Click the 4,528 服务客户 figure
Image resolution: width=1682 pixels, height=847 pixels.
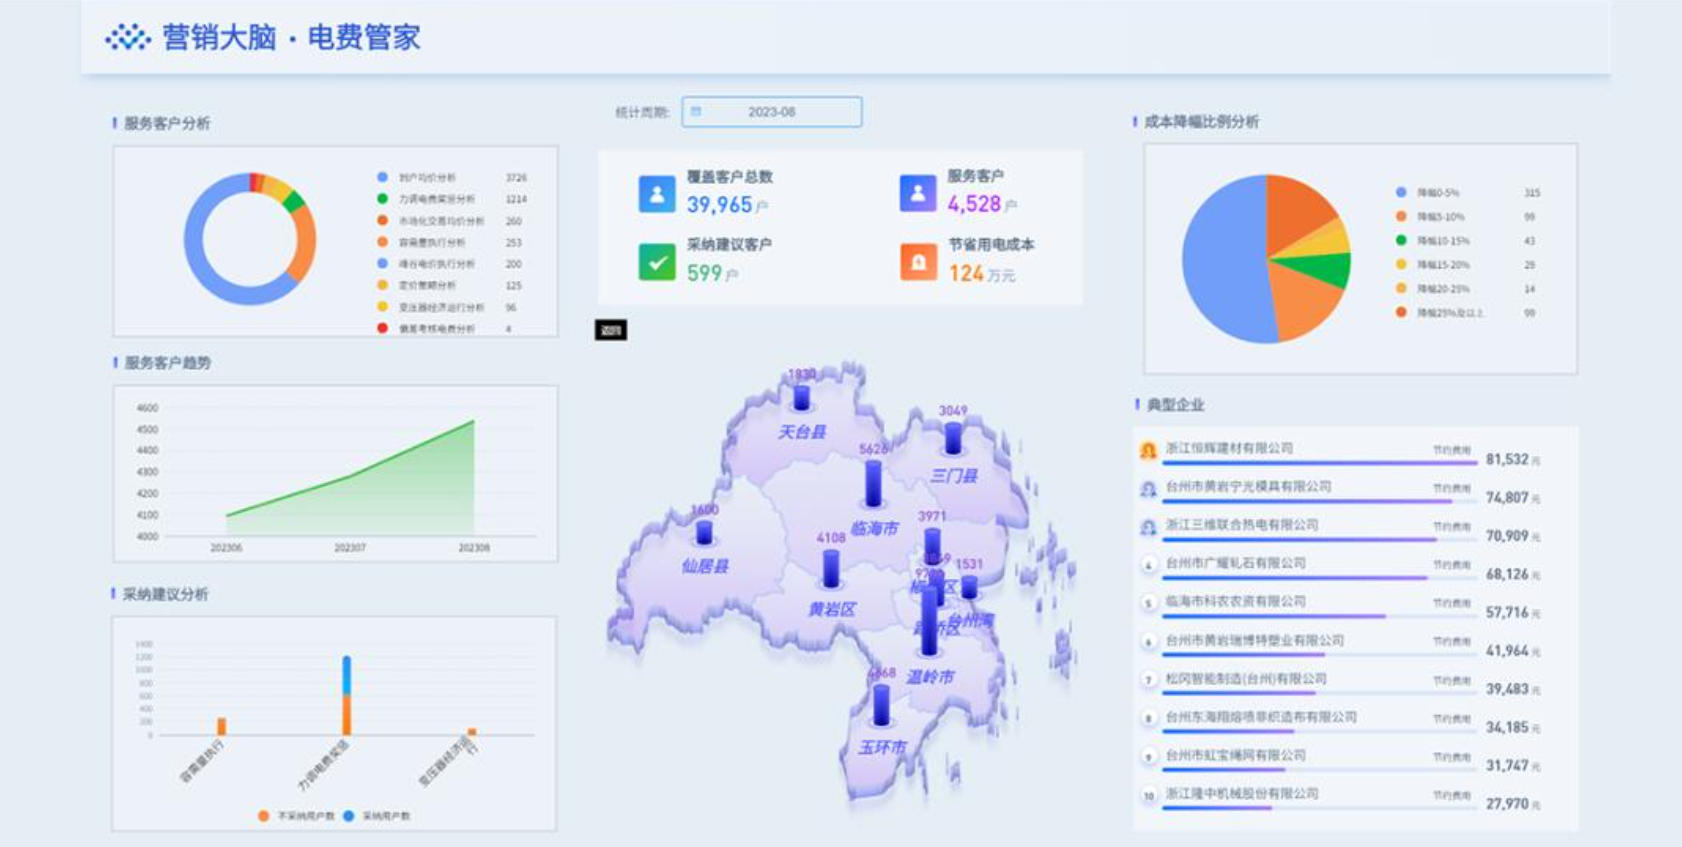pyautogui.click(x=974, y=204)
